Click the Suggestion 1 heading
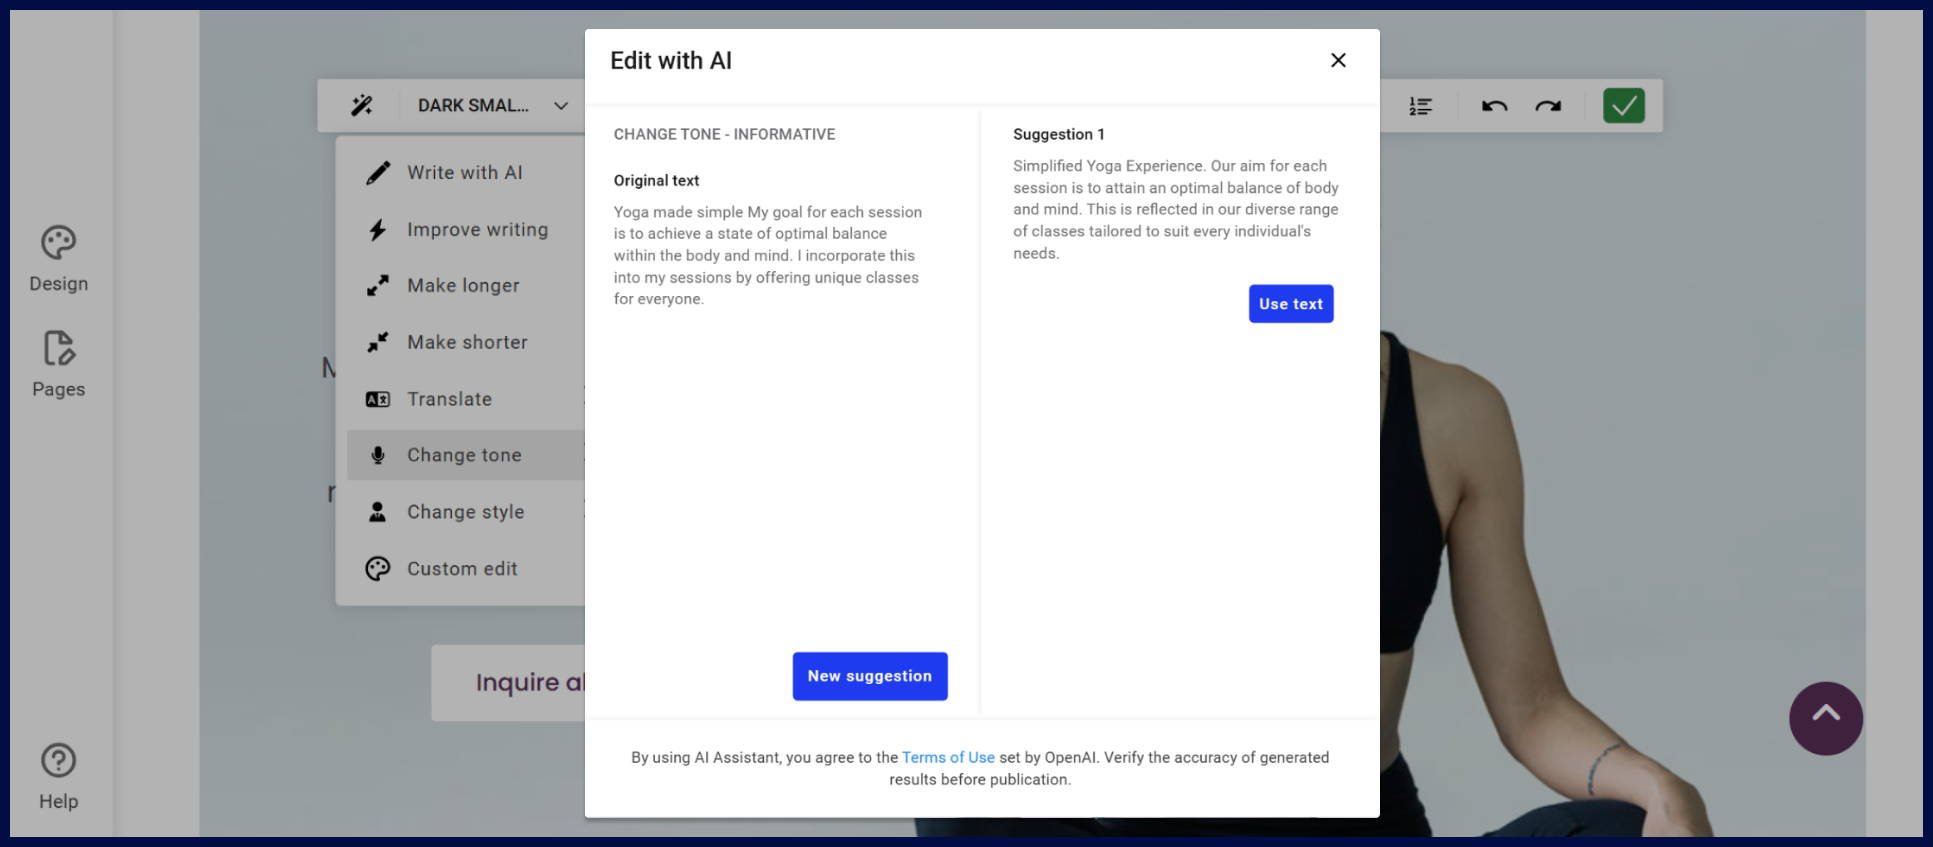 (x=1059, y=134)
